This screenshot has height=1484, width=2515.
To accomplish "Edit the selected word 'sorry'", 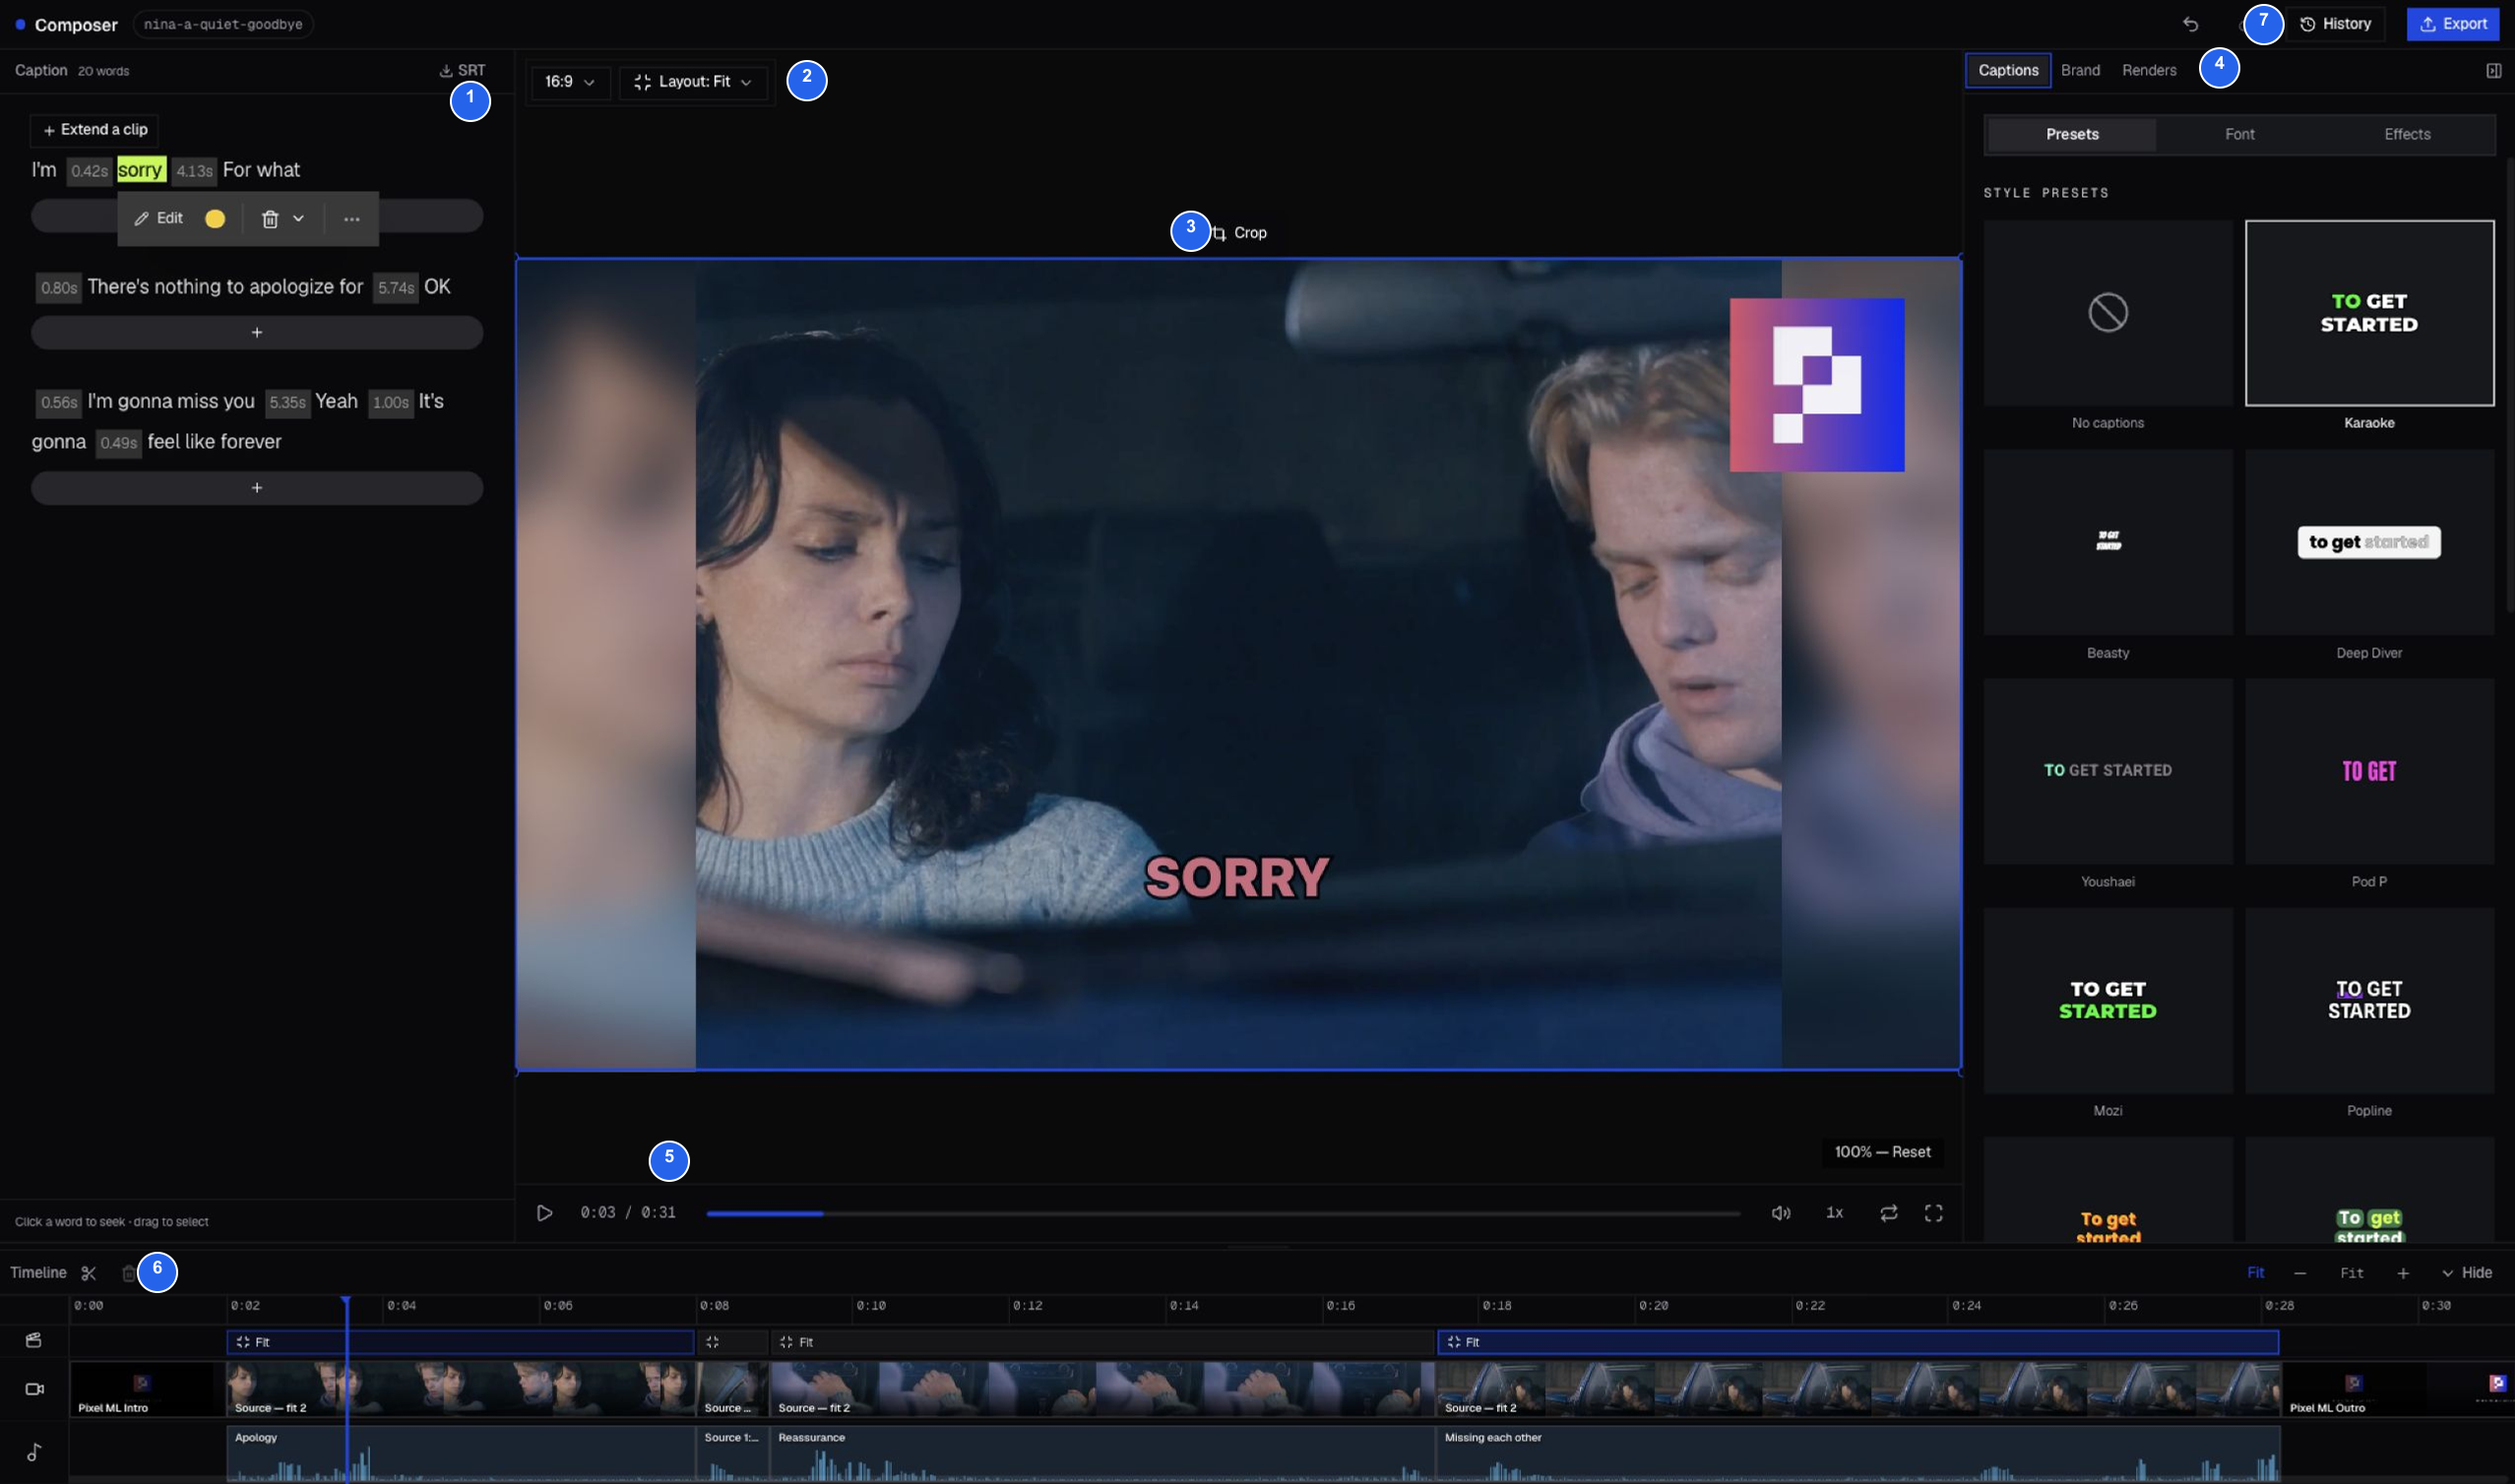I will 159,219.
